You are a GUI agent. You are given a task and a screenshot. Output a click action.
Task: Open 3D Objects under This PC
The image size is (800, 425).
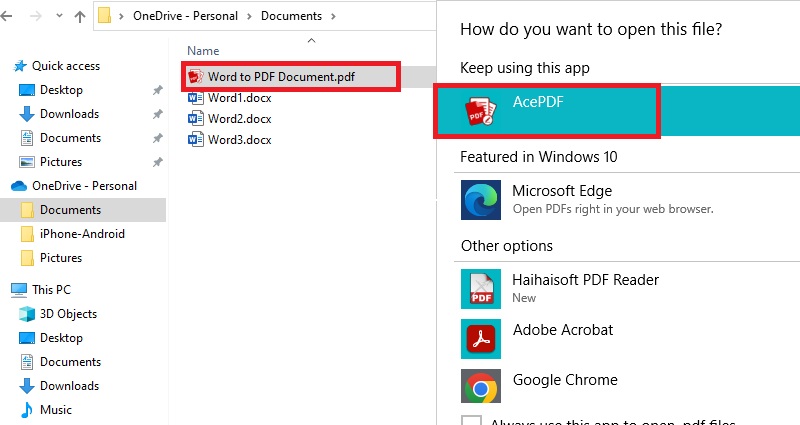[68, 314]
